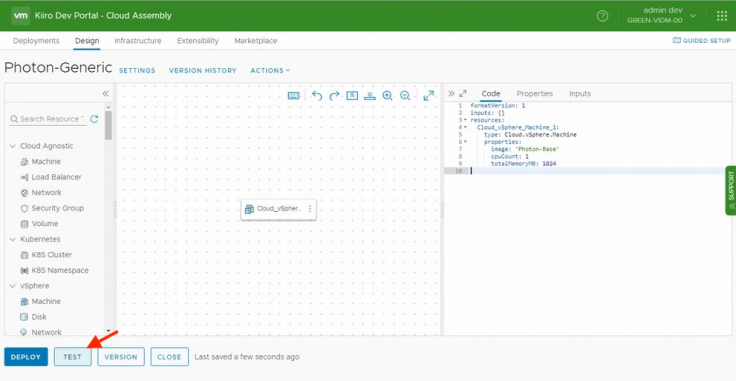This screenshot has height=381, width=736.
Task: Expand canvas to full screen
Action: tap(429, 96)
